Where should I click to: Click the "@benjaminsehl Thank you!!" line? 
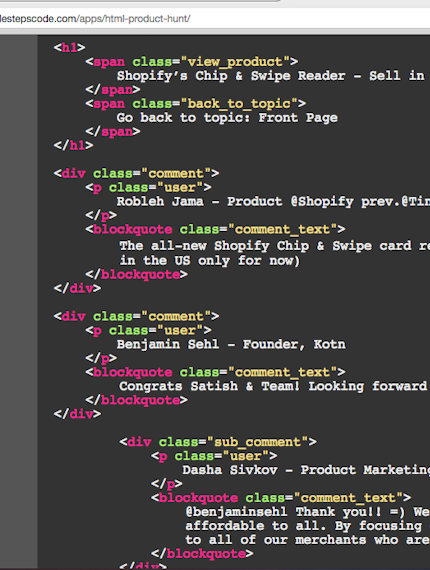click(308, 512)
